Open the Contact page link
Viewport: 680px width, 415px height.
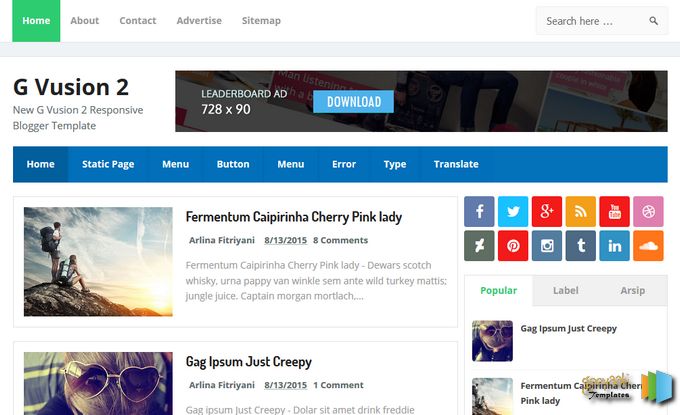tap(137, 21)
